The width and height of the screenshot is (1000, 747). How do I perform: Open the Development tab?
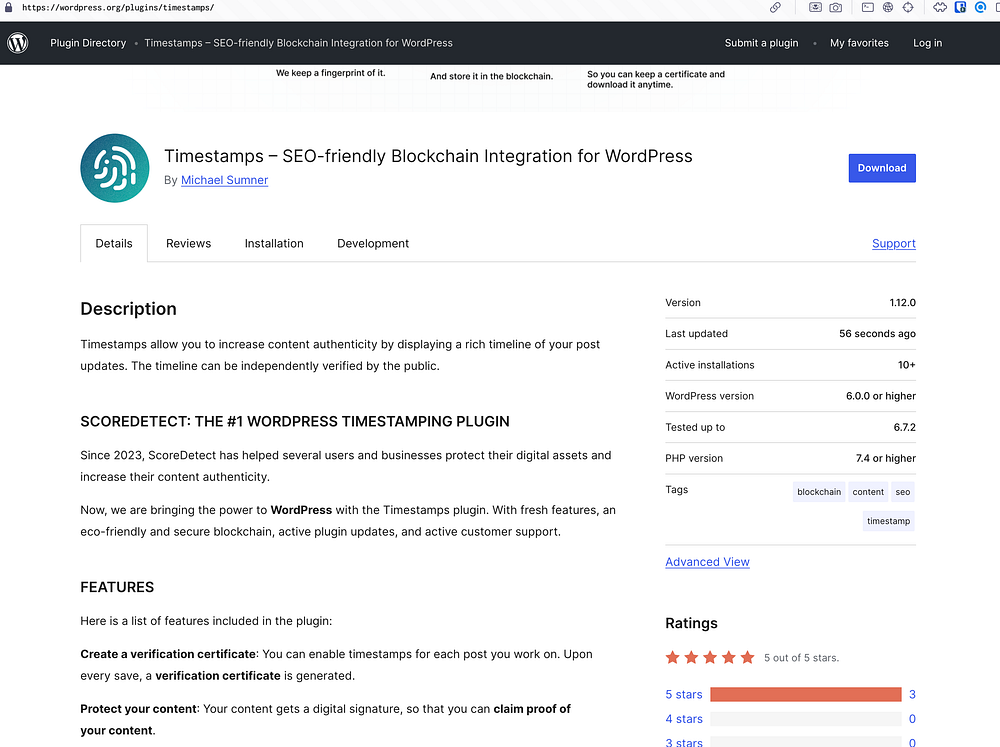coord(373,243)
